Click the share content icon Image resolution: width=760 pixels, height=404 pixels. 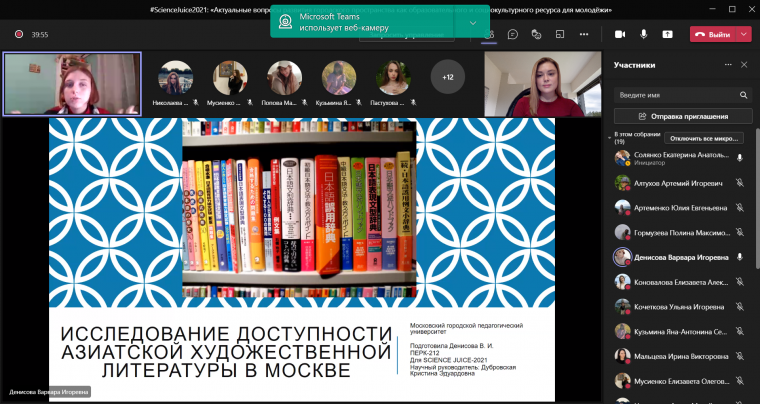pyautogui.click(x=667, y=34)
